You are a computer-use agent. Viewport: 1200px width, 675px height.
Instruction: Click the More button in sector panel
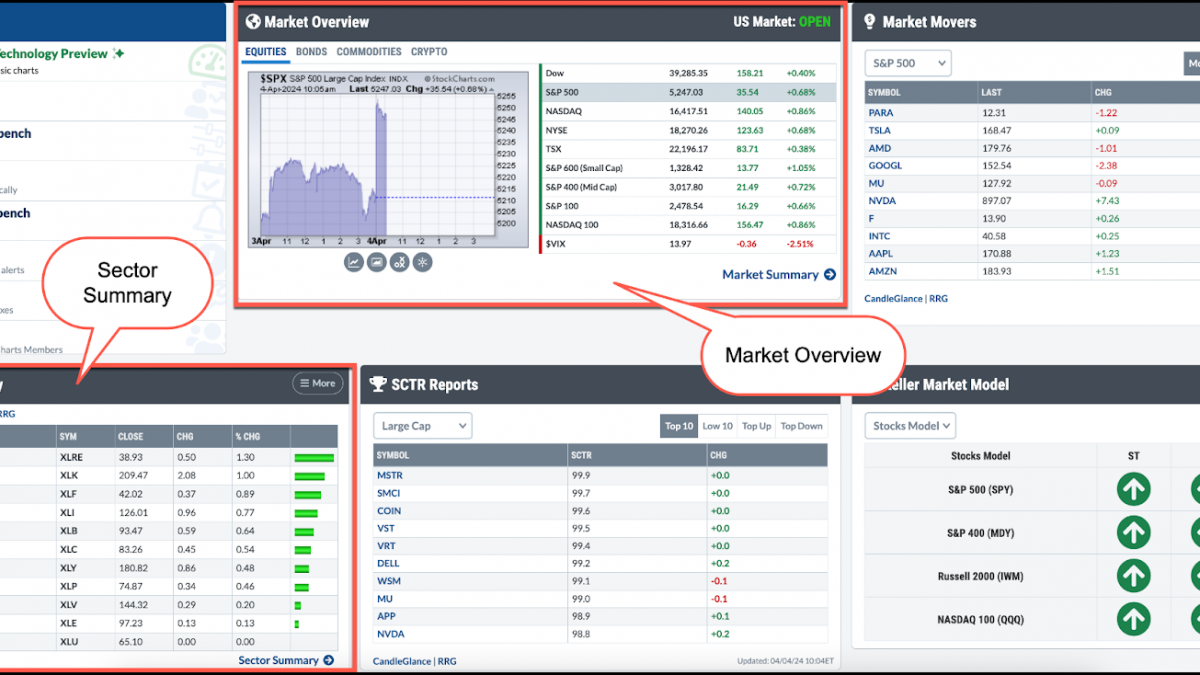317,383
